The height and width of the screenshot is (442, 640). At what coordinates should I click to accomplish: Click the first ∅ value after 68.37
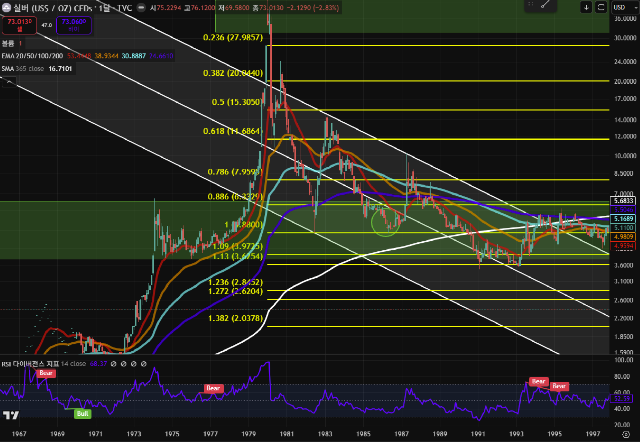pos(113,364)
